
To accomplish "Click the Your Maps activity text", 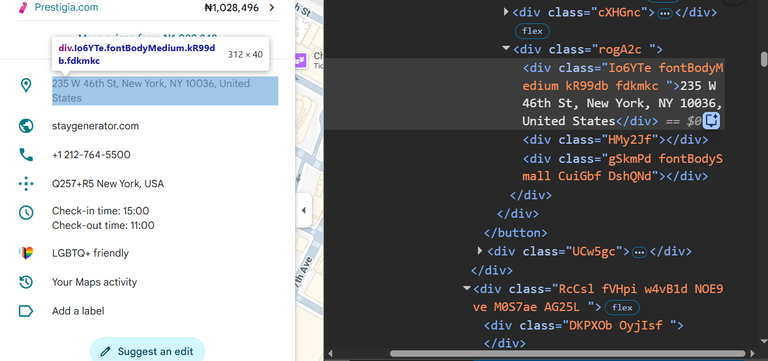I will [x=95, y=282].
